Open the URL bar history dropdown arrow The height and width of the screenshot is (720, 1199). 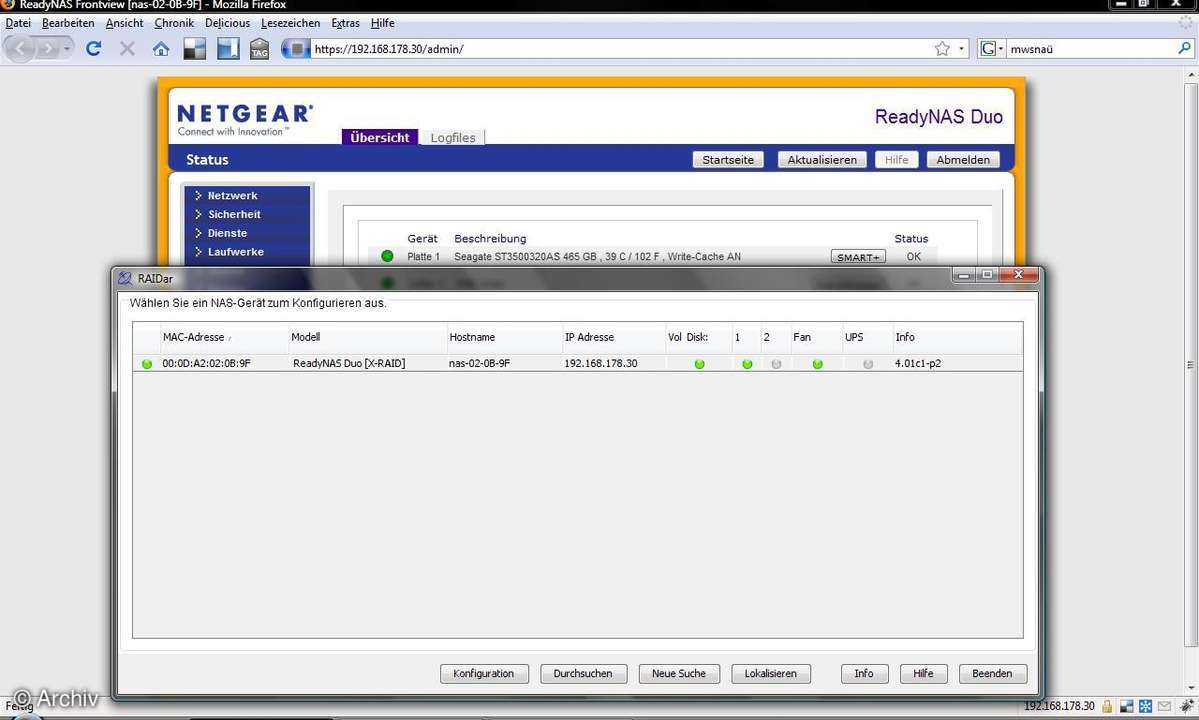click(x=961, y=49)
